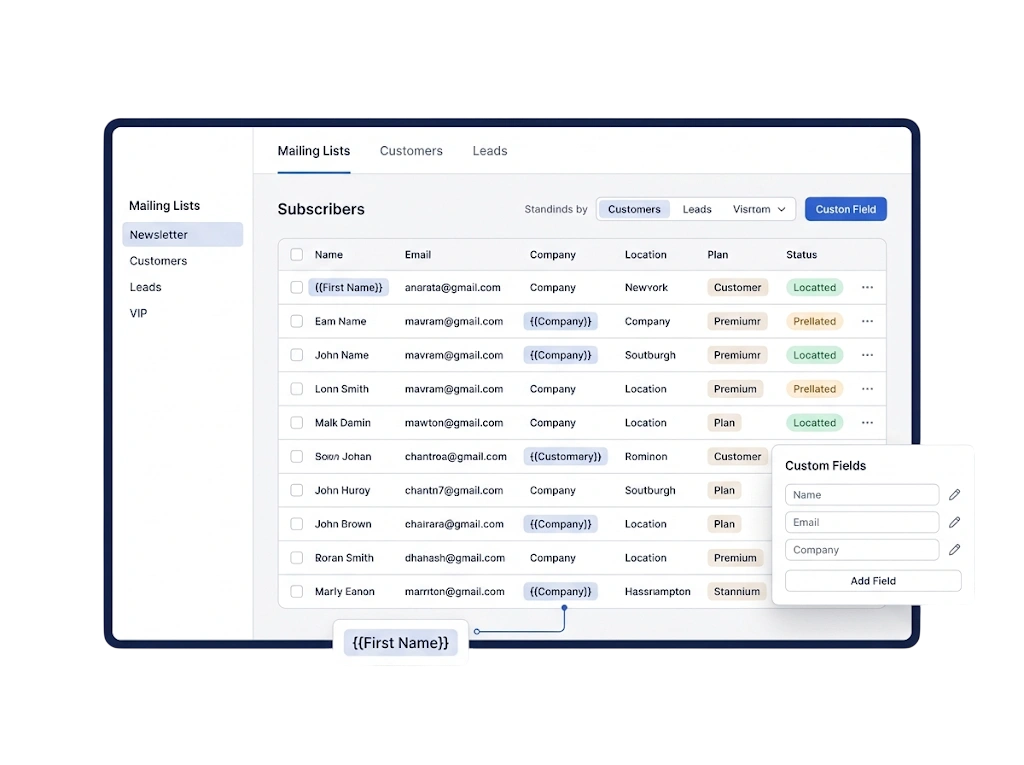Check the box for Lonn Smith
The image size is (1024, 765).
point(296,389)
